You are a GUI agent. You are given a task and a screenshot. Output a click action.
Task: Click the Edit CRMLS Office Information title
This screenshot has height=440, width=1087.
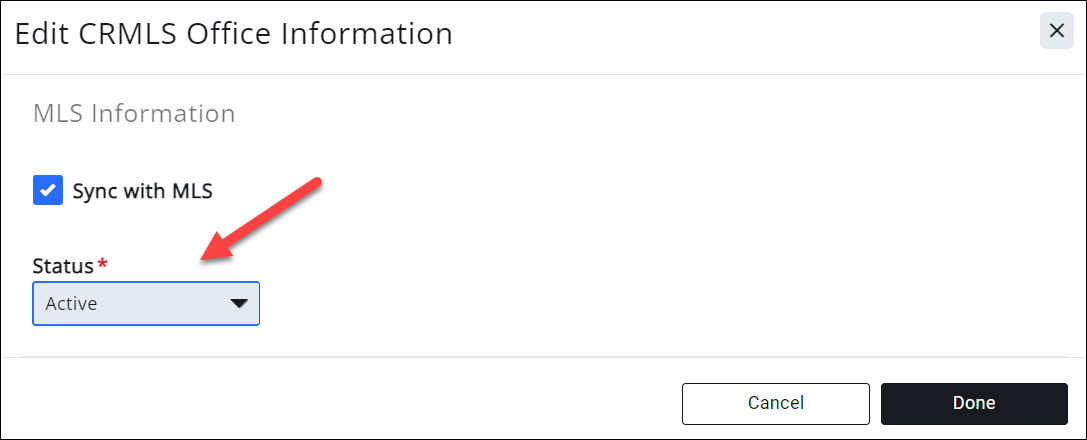point(233,34)
